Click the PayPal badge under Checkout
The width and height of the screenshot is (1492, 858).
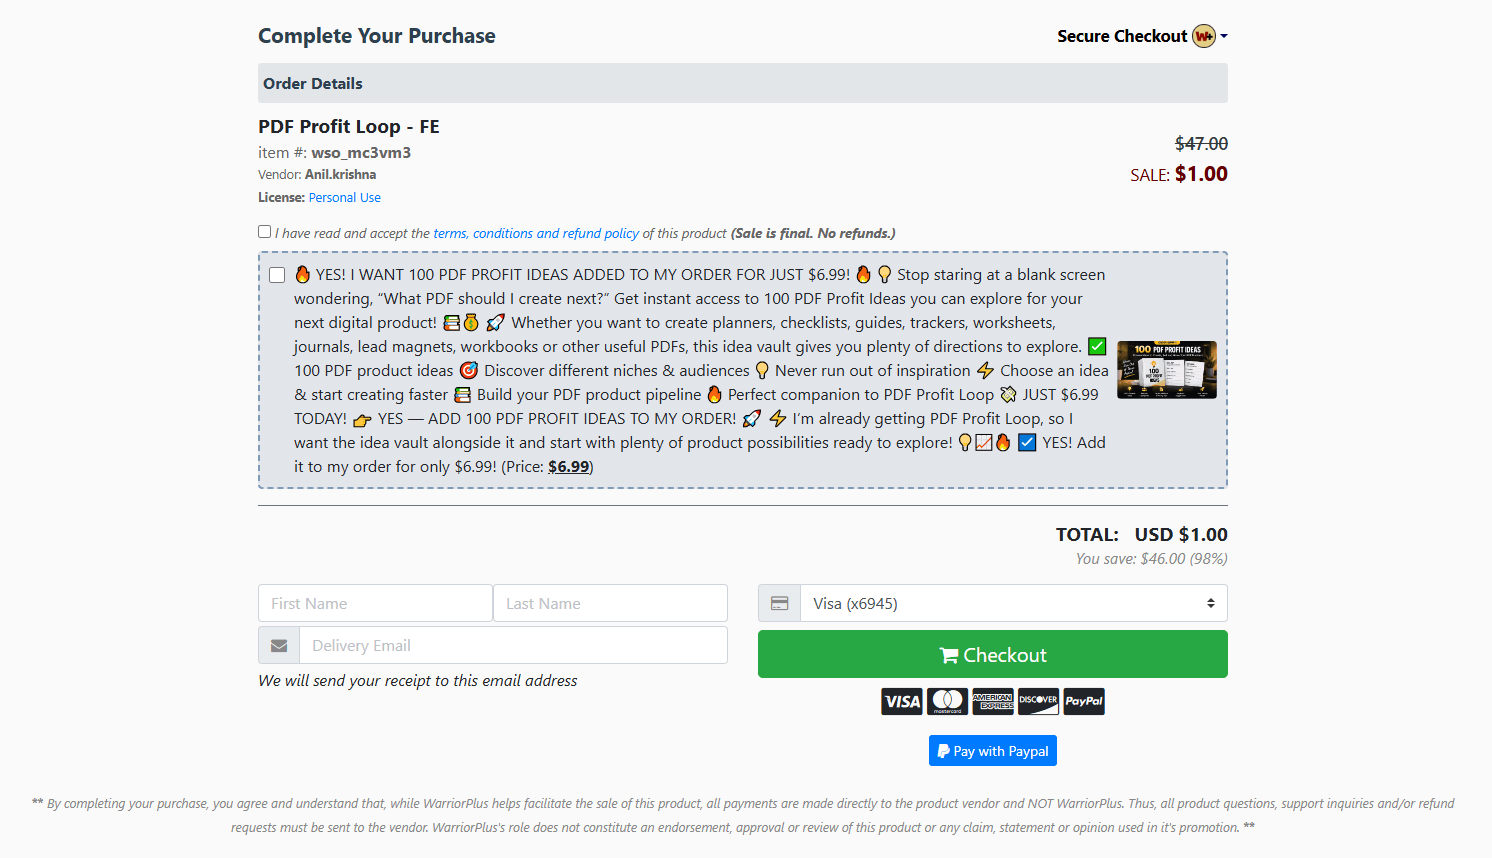pos(1084,701)
